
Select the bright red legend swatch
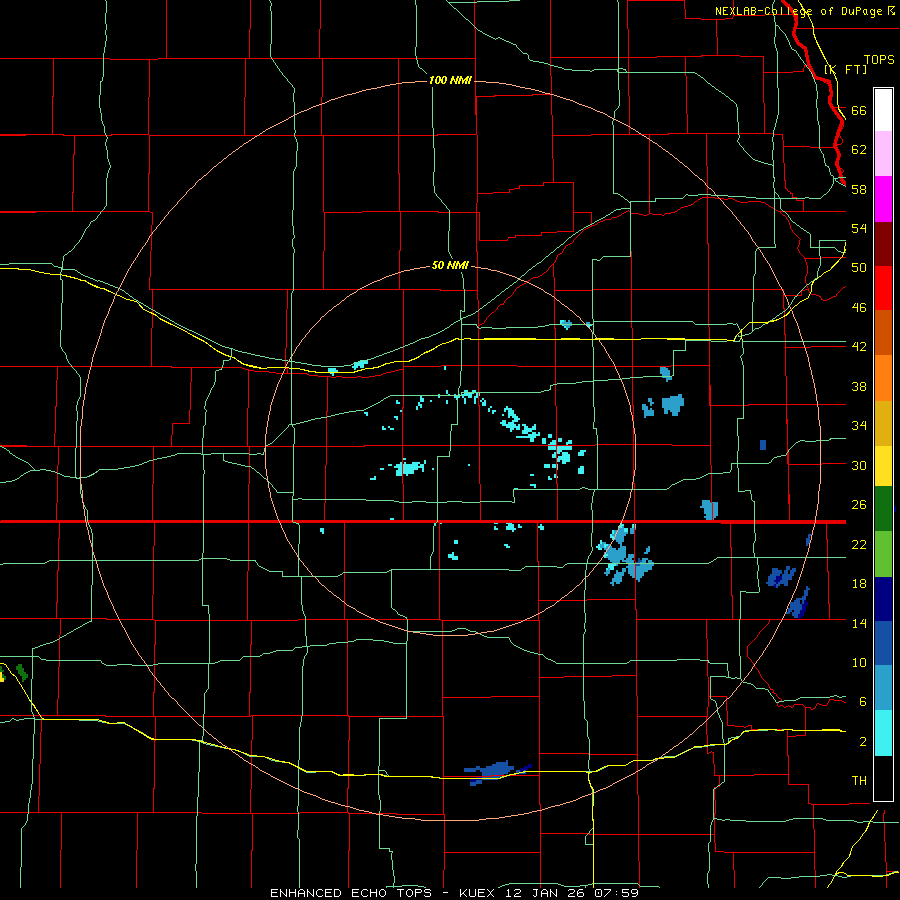coord(883,288)
